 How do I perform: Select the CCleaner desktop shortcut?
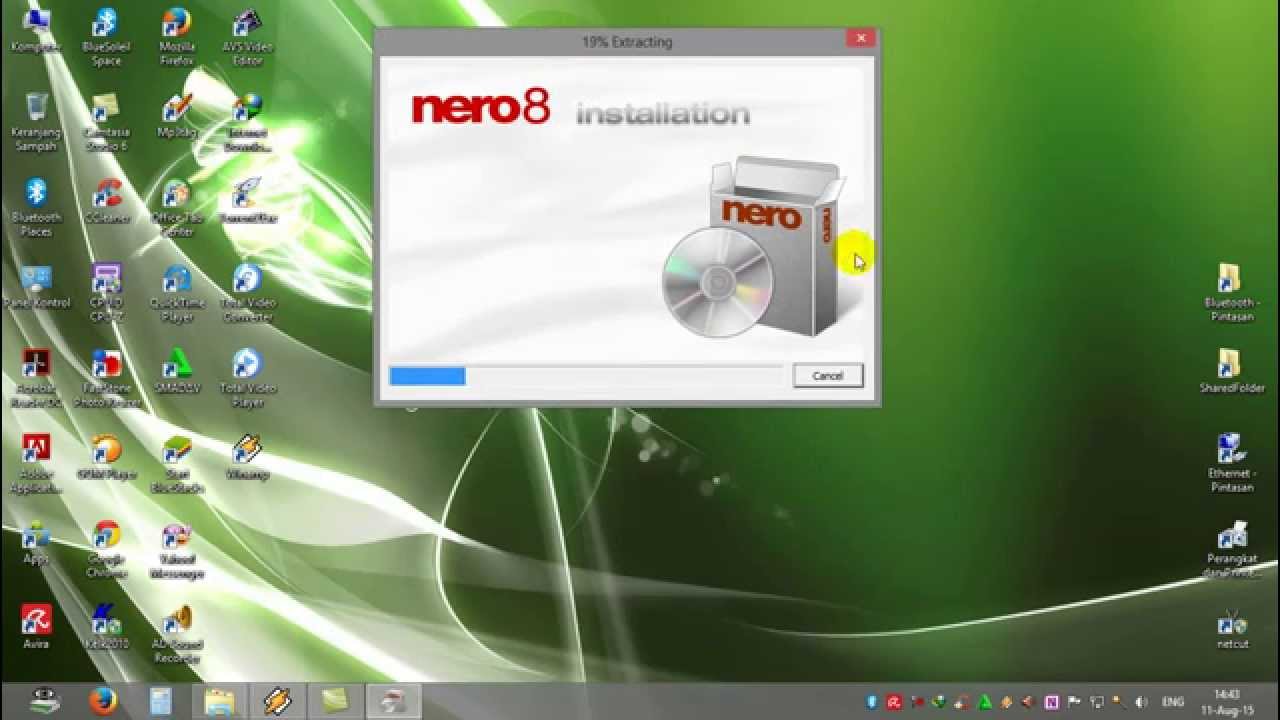[106, 201]
